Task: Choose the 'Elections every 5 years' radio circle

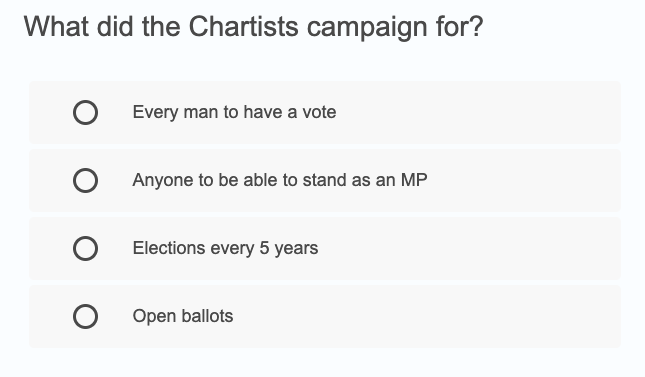Action: click(x=86, y=248)
